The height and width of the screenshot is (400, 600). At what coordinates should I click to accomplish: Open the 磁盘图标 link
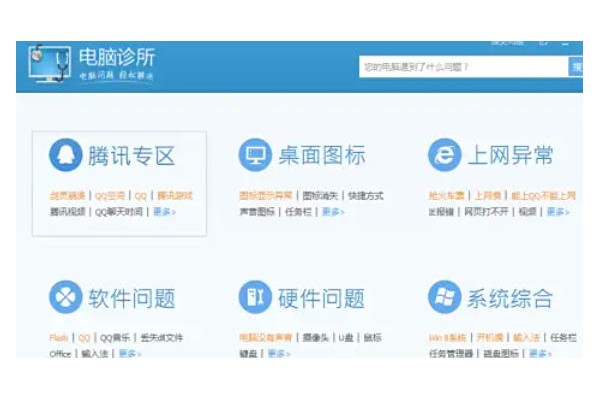click(501, 354)
